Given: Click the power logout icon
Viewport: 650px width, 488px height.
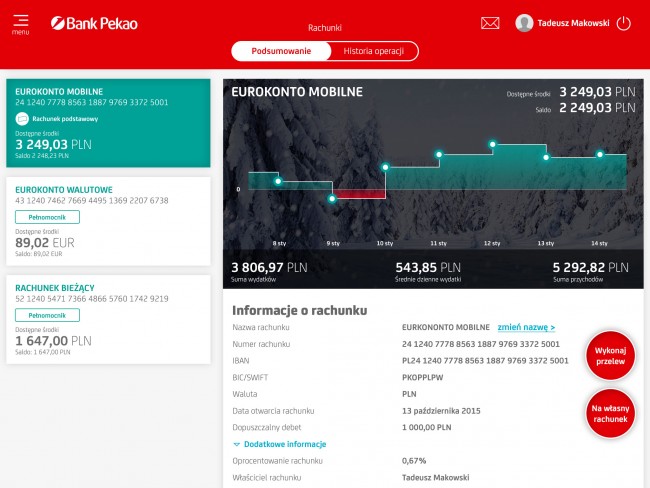Looking at the screenshot, I should (623, 23).
